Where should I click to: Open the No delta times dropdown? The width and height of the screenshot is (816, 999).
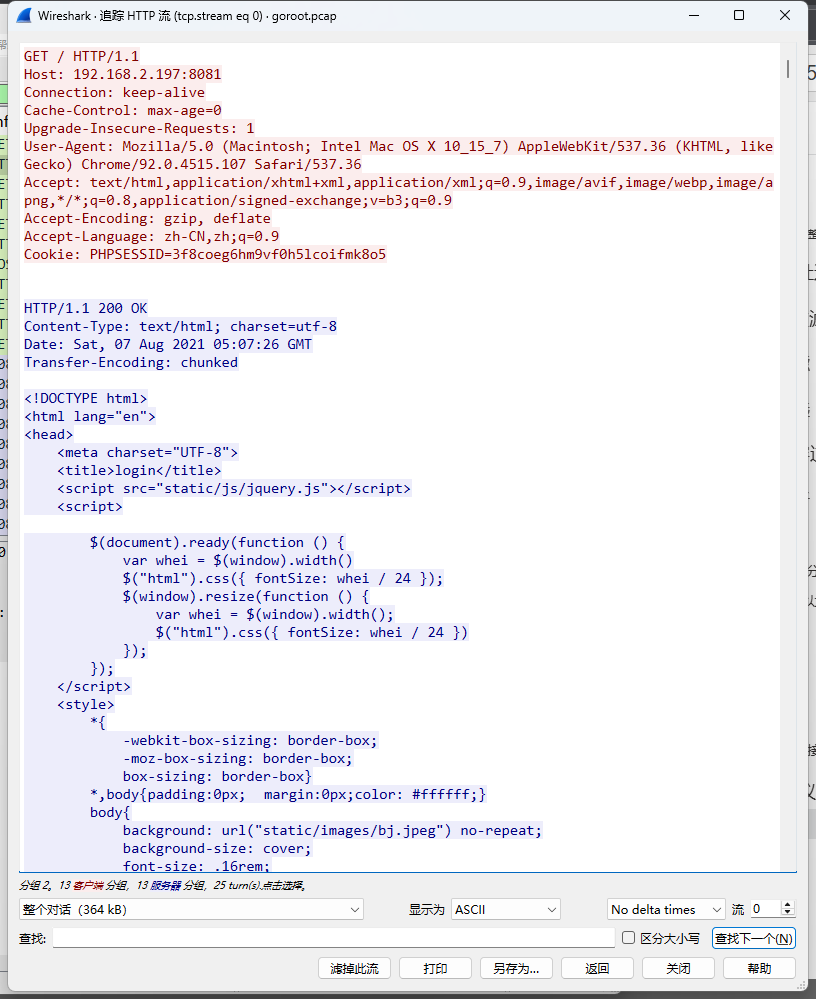666,909
